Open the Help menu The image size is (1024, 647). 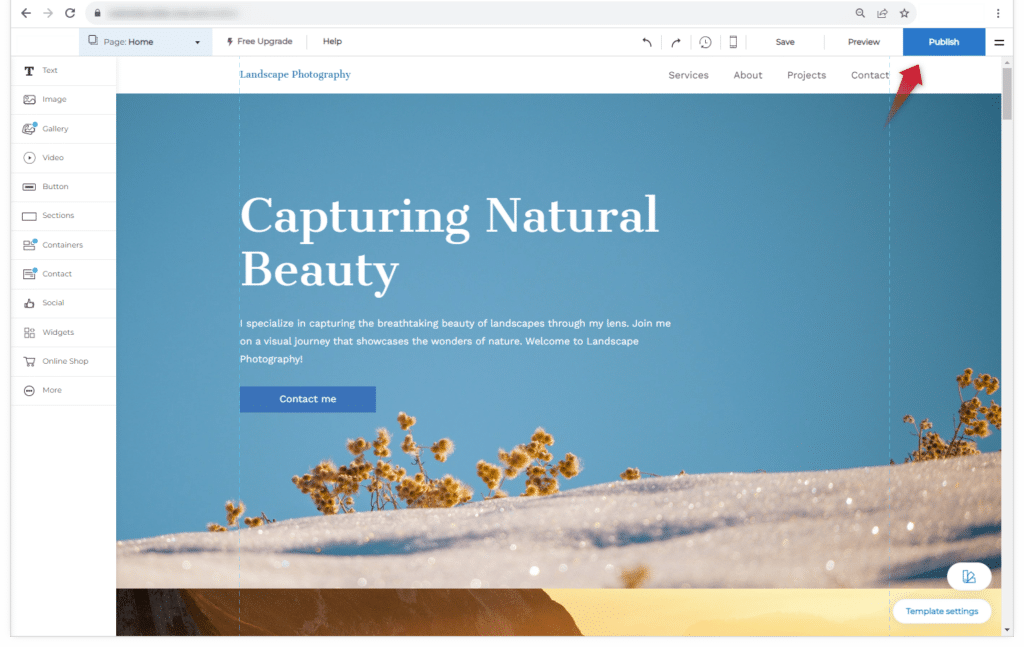(x=332, y=42)
